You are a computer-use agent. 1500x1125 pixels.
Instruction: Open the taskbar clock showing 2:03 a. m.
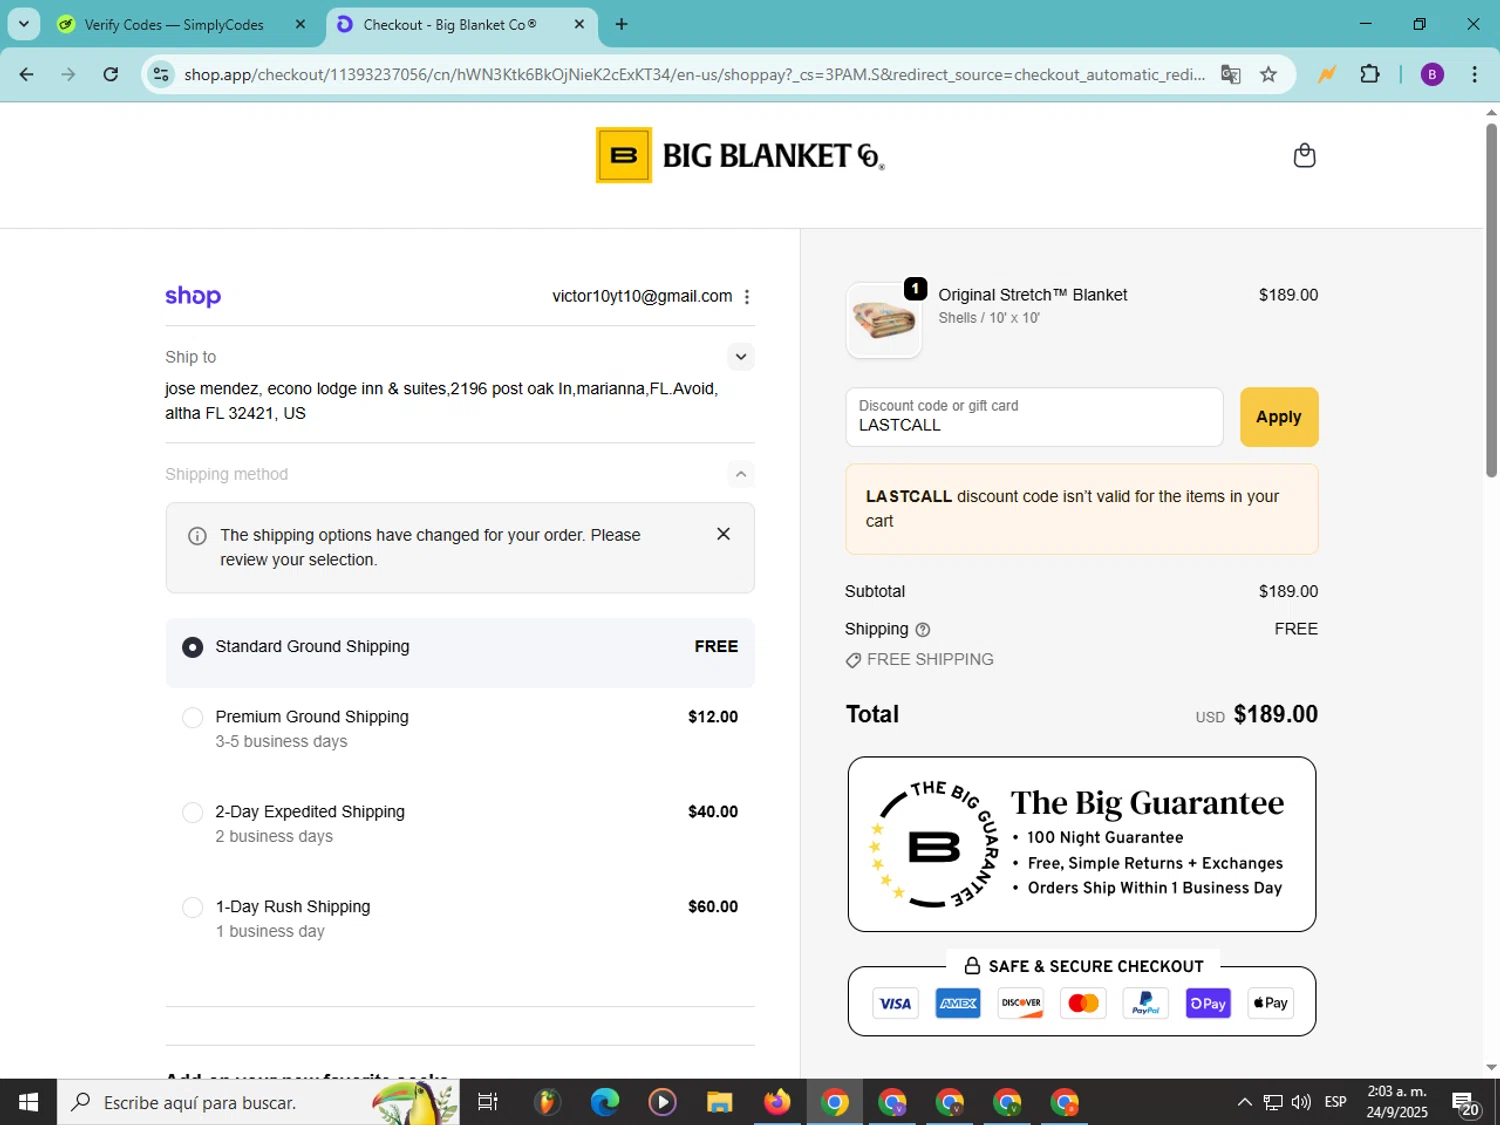[x=1397, y=1102]
